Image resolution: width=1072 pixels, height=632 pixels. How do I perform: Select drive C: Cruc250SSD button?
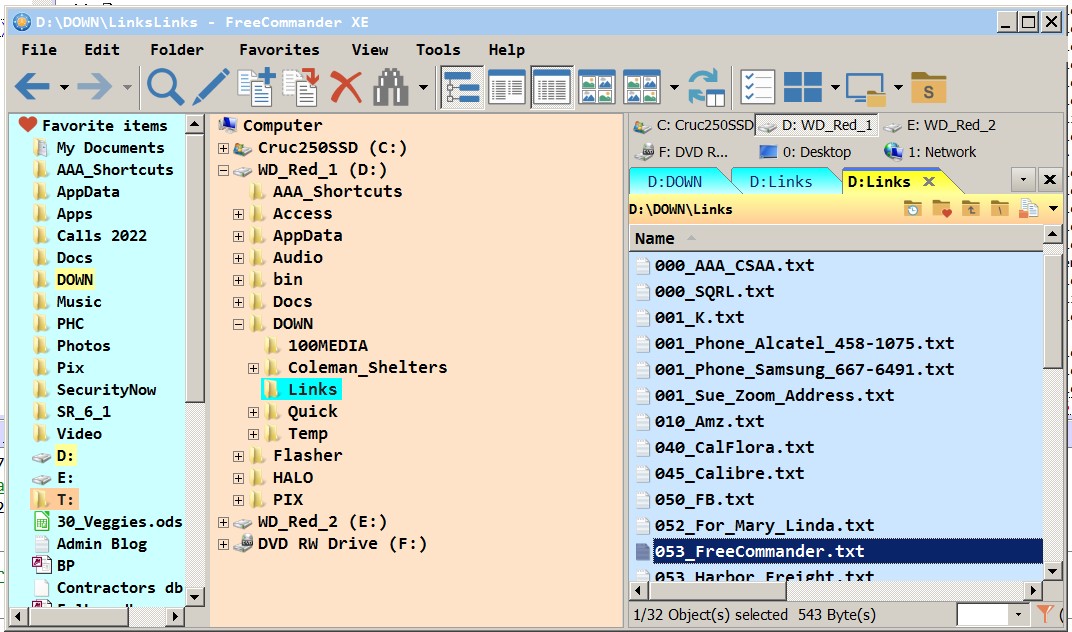click(x=693, y=126)
